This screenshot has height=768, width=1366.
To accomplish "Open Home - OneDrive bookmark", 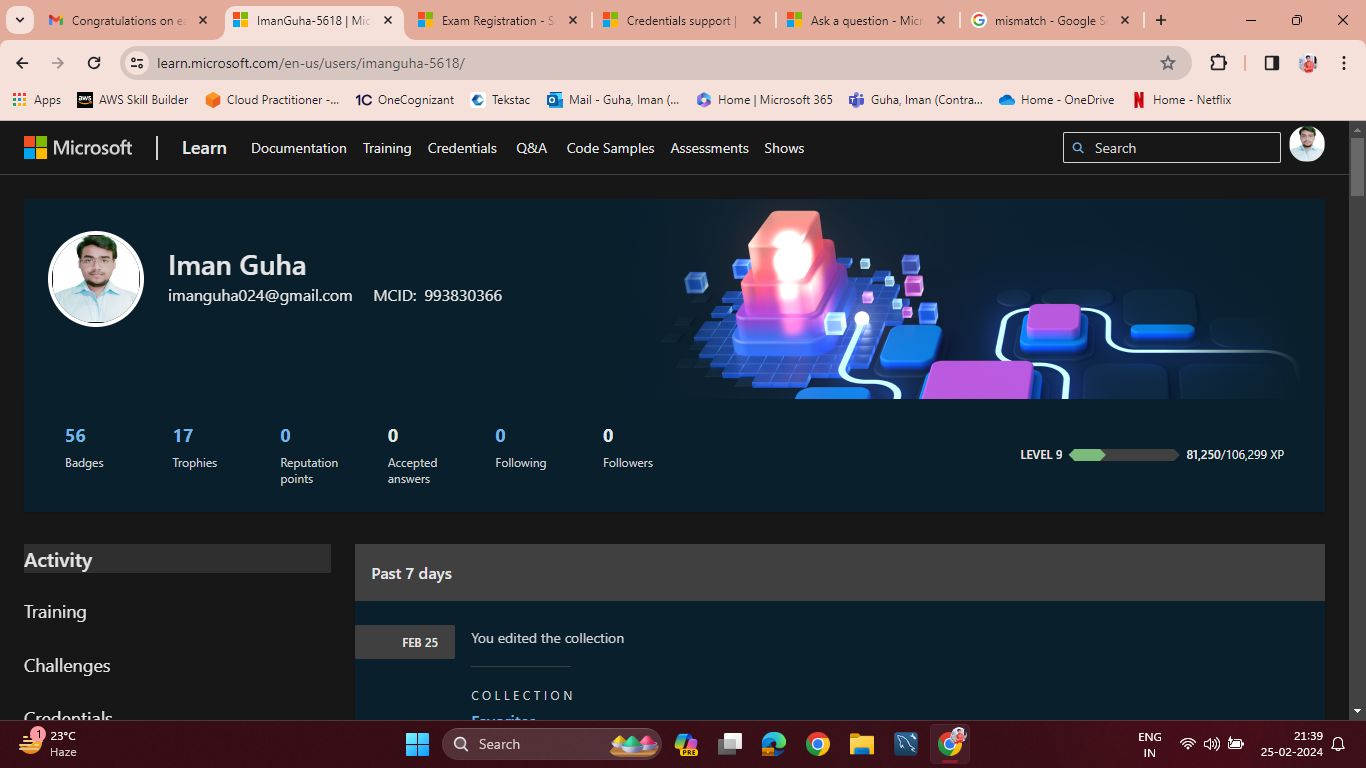I will (x=1057, y=100).
